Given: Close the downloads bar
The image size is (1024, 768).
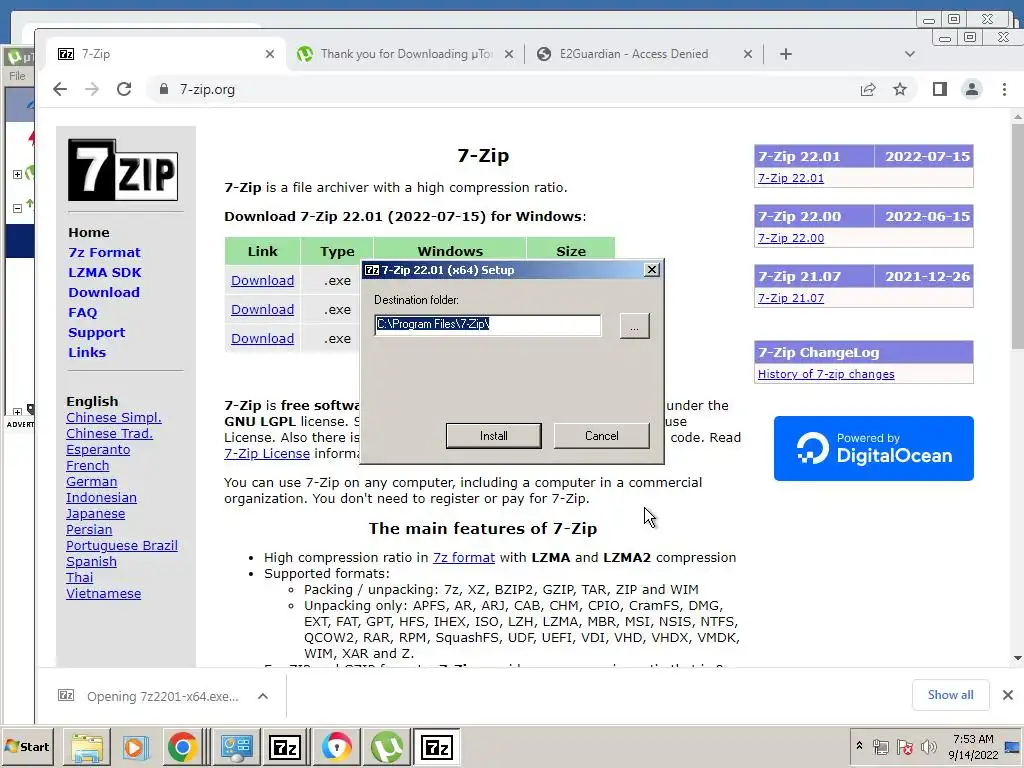Looking at the screenshot, I should [x=1008, y=695].
